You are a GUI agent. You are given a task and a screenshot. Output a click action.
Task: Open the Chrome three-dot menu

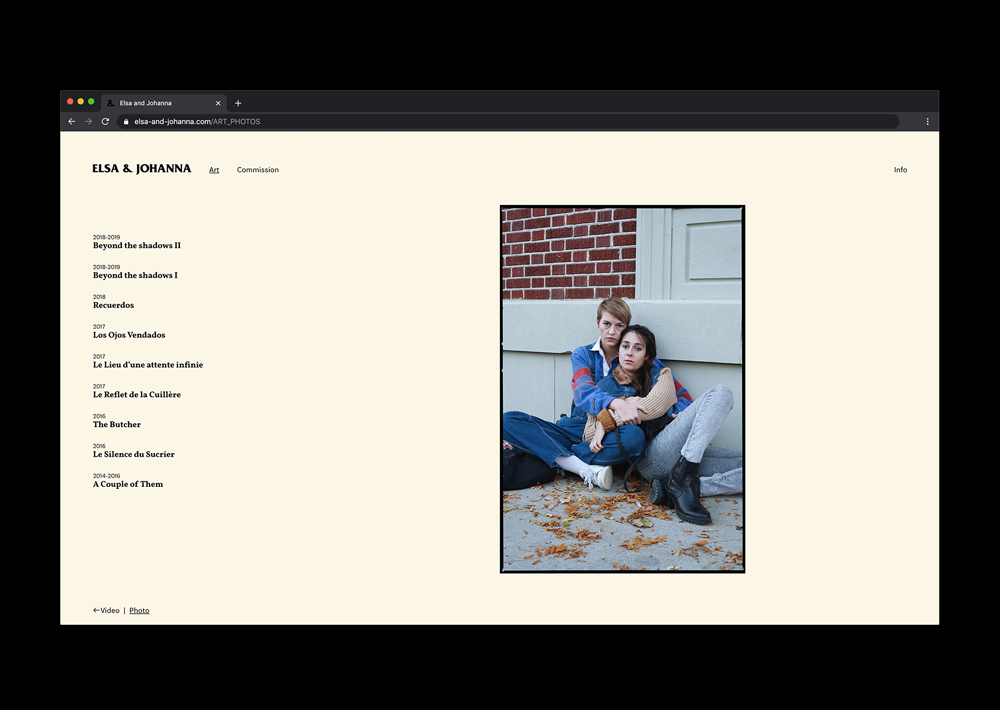[927, 121]
